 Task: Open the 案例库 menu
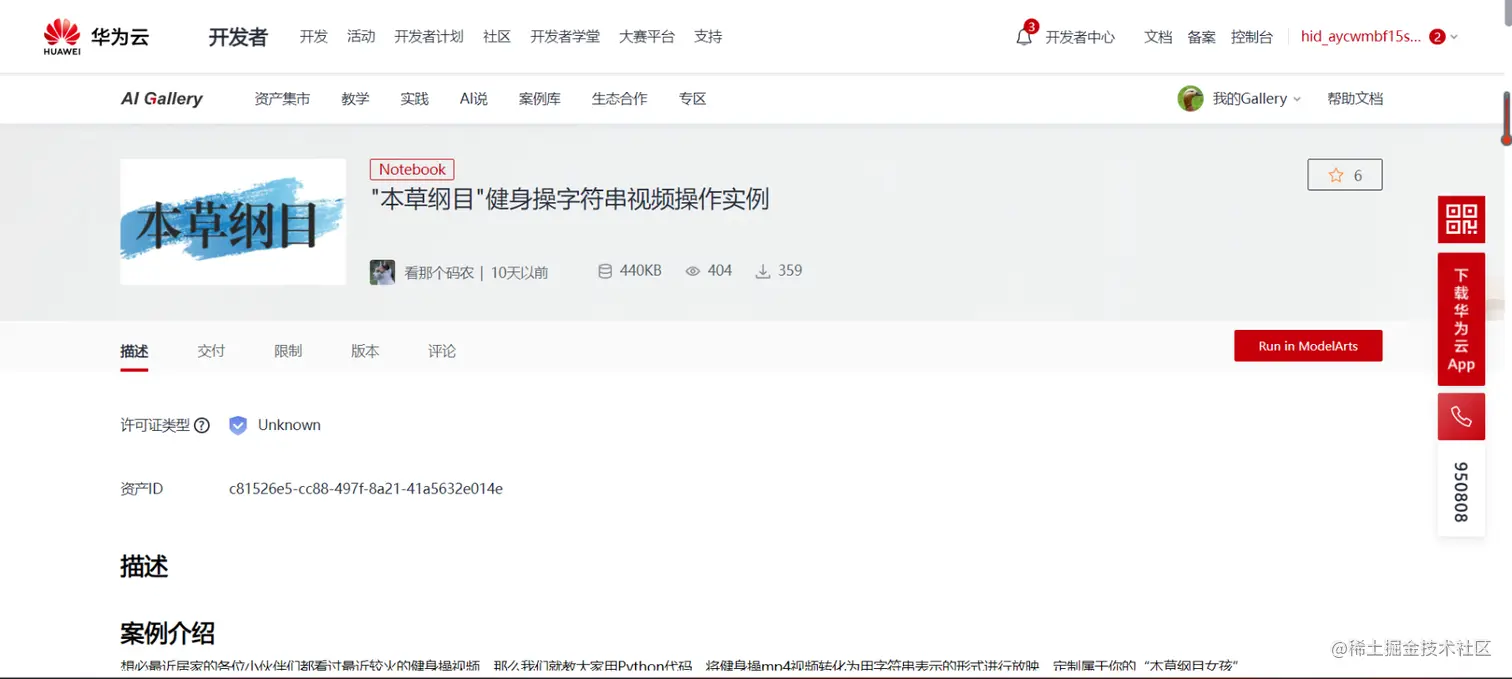(540, 99)
